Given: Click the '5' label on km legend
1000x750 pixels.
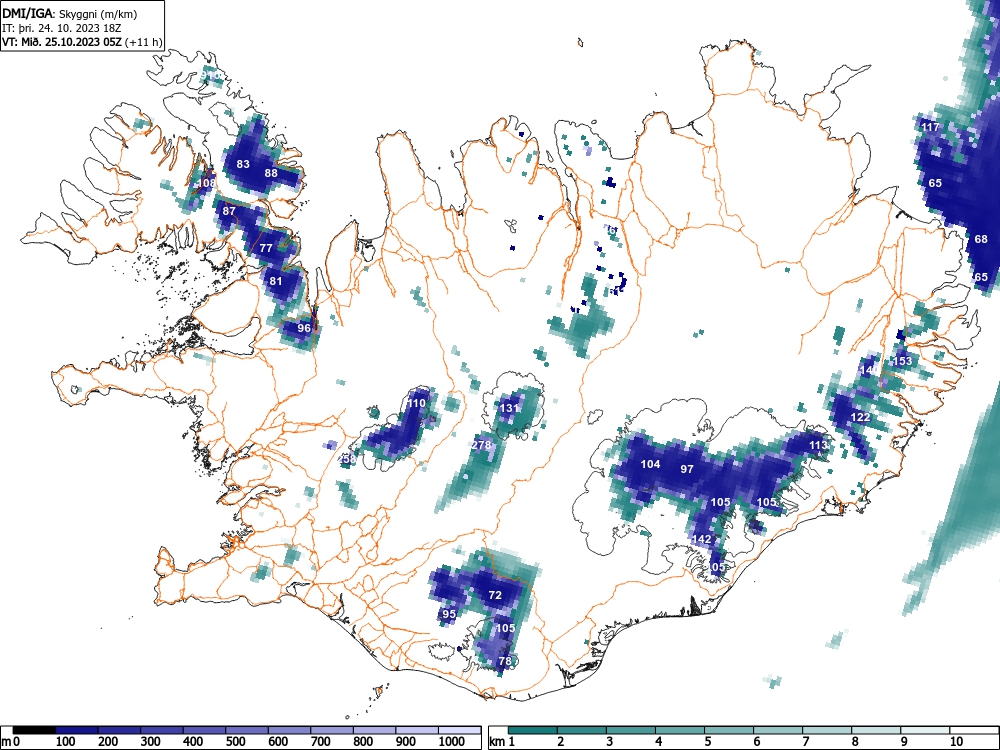Looking at the screenshot, I should click(707, 742).
